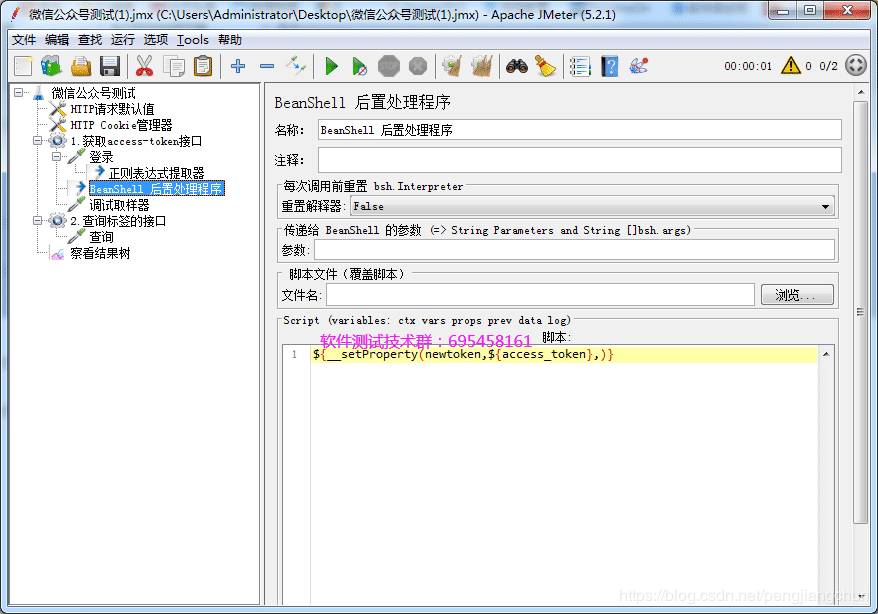This screenshot has width=878, height=614.
Task: Click the Paste clipboard icon
Action: click(203, 66)
